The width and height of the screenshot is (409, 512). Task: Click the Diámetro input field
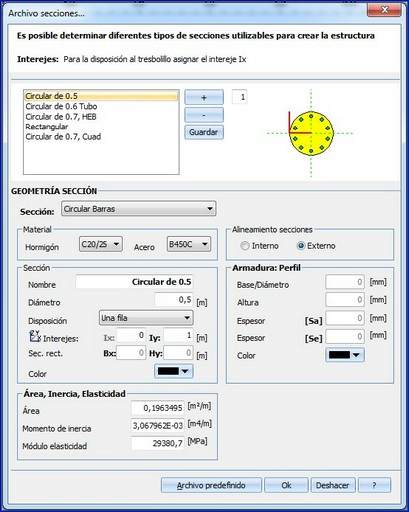click(x=174, y=300)
